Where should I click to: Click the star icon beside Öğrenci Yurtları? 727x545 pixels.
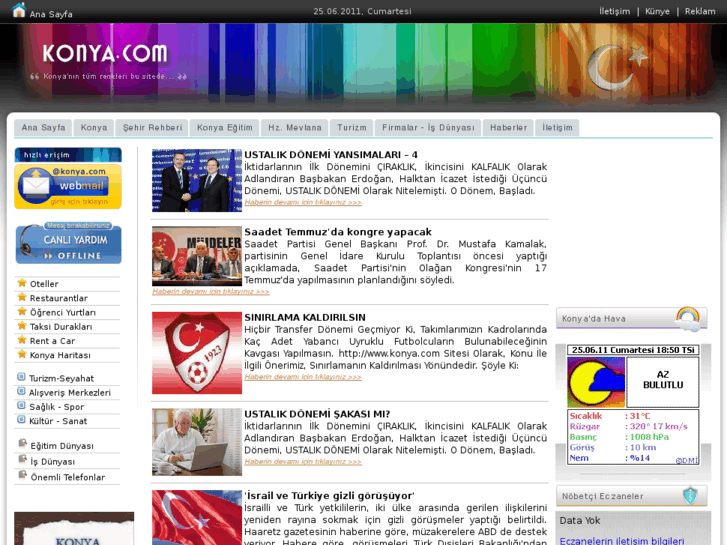click(x=22, y=312)
